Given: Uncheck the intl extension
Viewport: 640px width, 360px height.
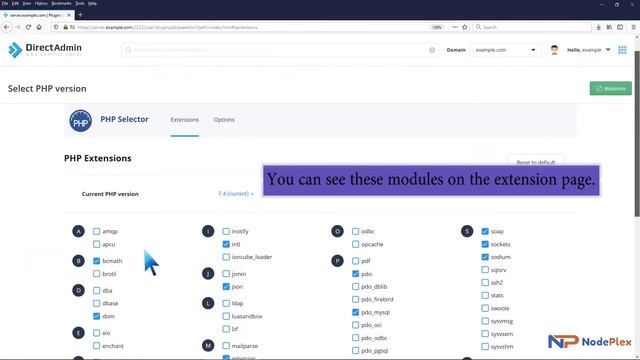Looking at the screenshot, I should 226,244.
